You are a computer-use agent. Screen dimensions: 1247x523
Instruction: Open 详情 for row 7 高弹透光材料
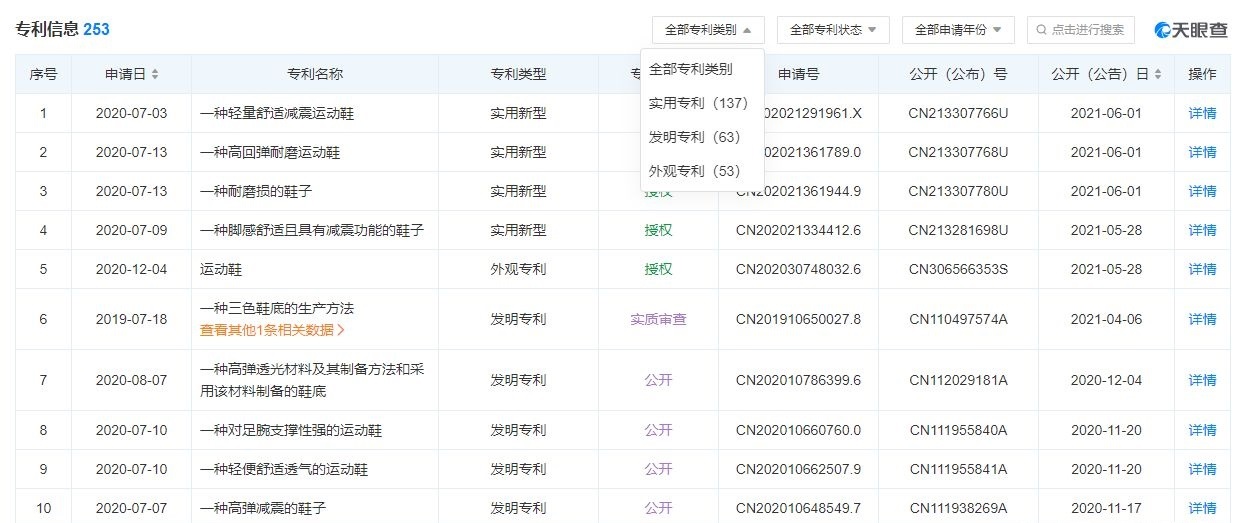click(x=1202, y=380)
